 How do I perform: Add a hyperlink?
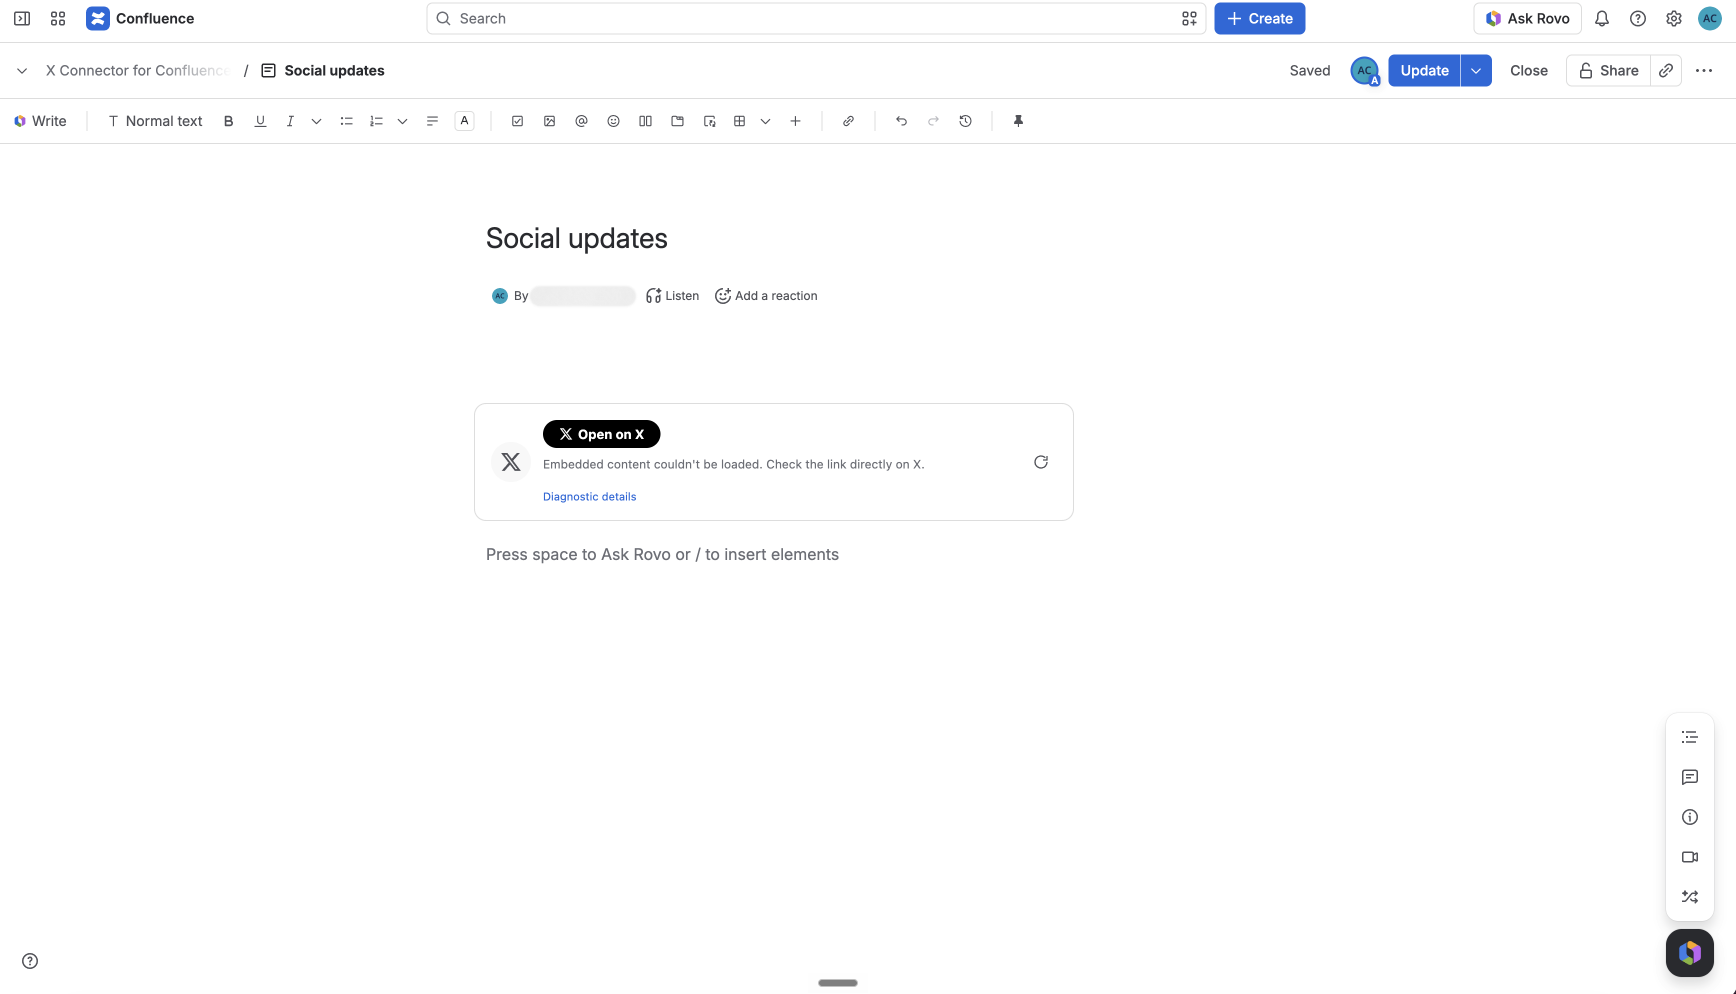click(x=848, y=121)
